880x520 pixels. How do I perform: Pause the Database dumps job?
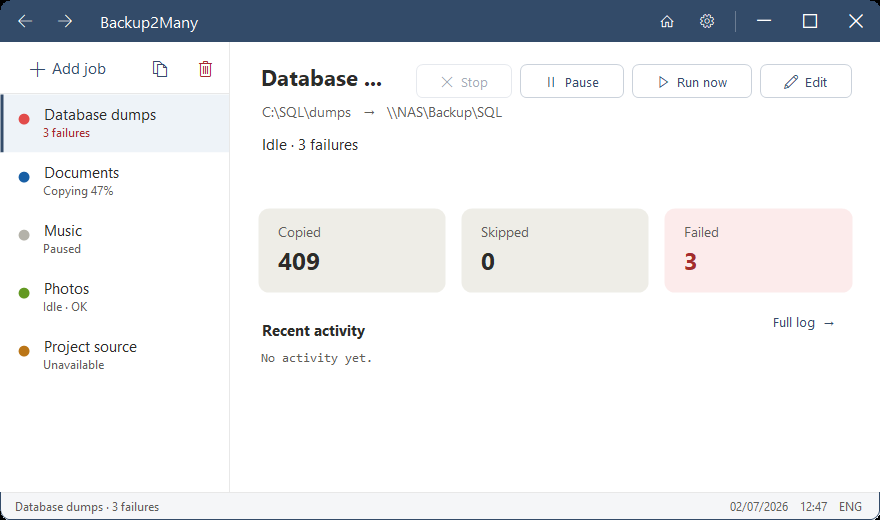(571, 81)
